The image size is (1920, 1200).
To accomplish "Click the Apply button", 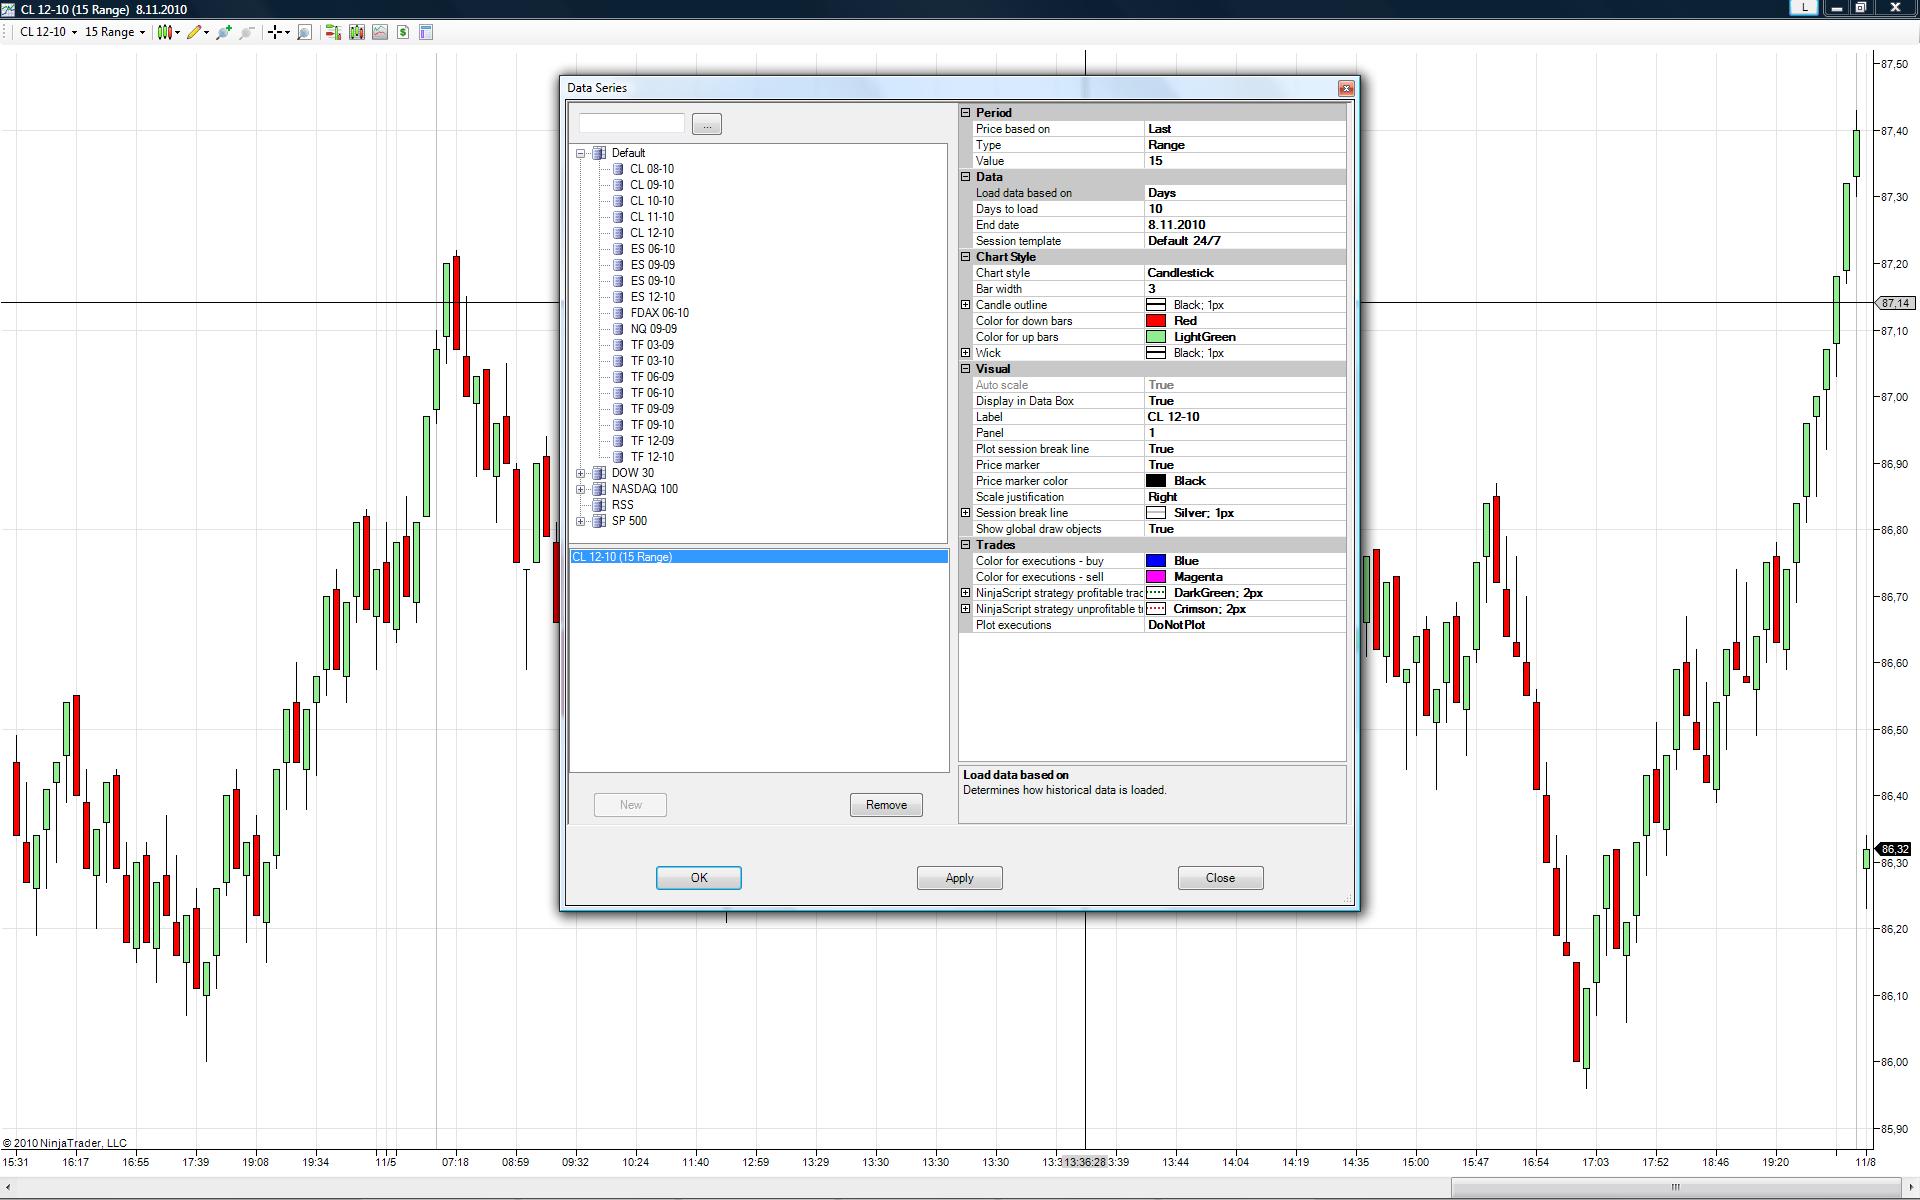I will (959, 878).
